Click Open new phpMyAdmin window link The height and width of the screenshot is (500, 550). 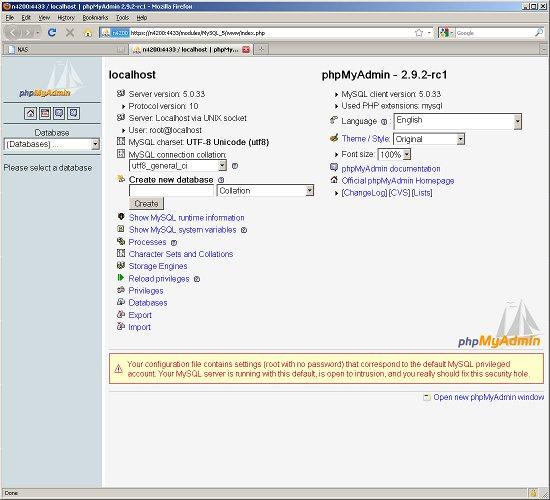pyautogui.click(x=489, y=397)
